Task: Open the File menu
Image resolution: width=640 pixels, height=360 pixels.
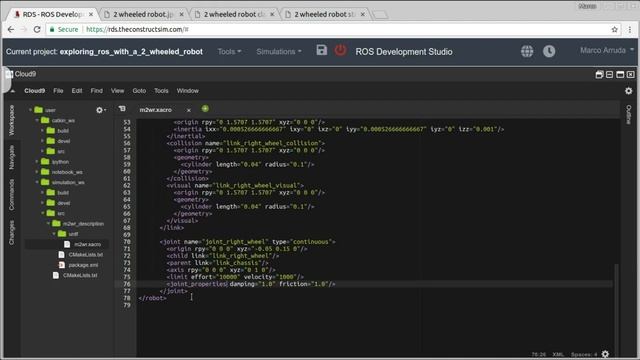Action: pyautogui.click(x=58, y=91)
